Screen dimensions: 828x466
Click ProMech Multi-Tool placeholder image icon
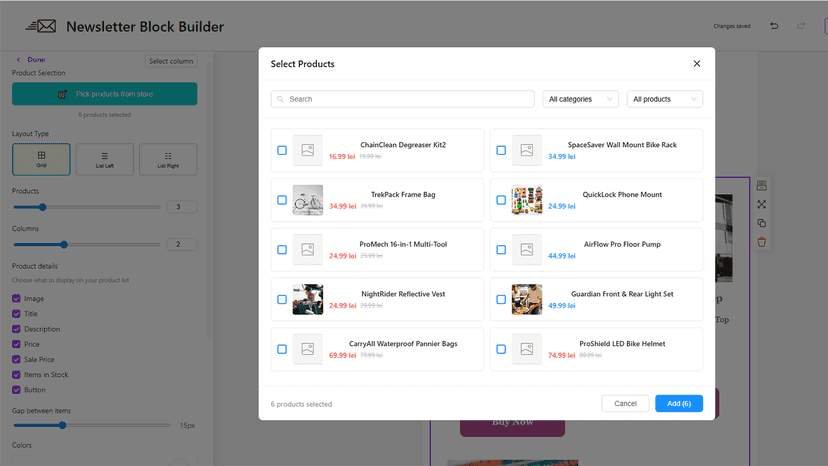coord(308,249)
